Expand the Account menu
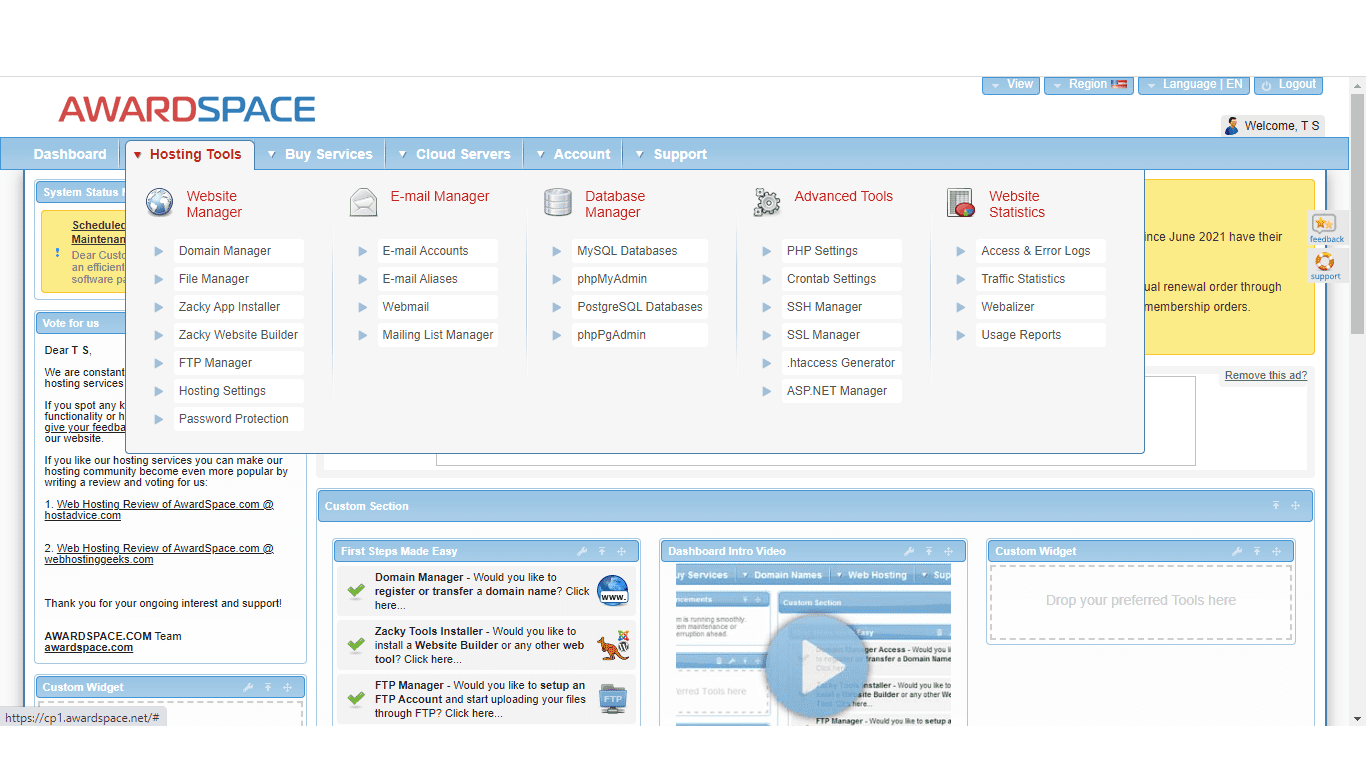The image size is (1366, 768). click(x=573, y=154)
